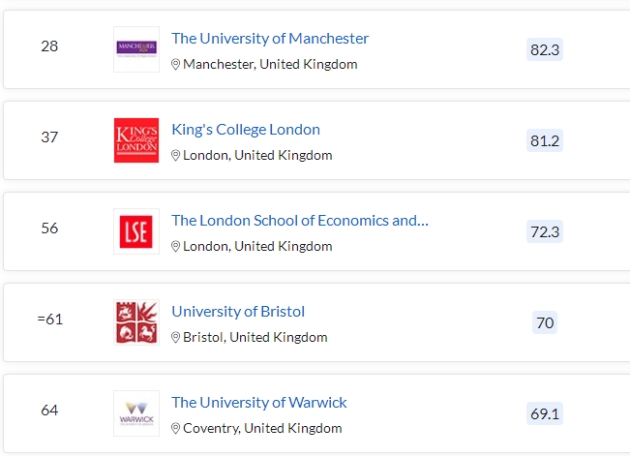Open King's College London link
This screenshot has height=456, width=630.
(246, 129)
